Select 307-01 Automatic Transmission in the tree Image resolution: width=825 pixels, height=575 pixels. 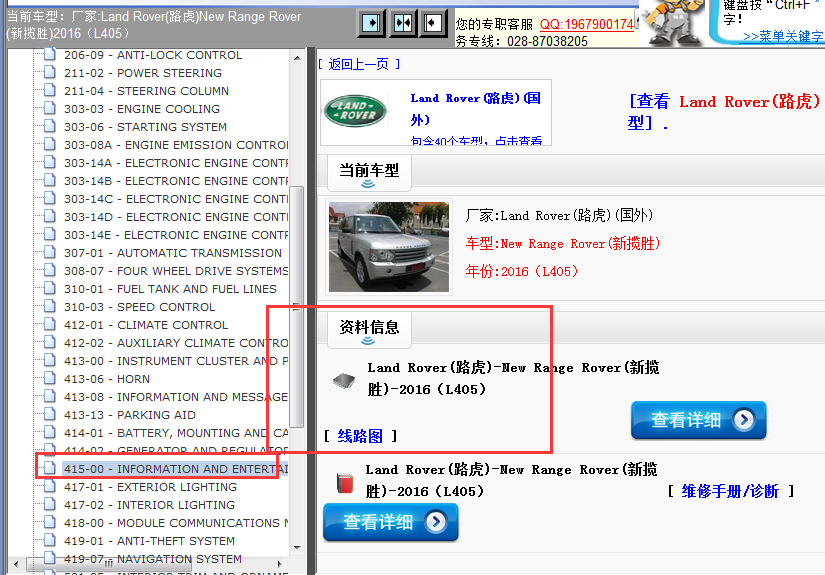pos(172,253)
